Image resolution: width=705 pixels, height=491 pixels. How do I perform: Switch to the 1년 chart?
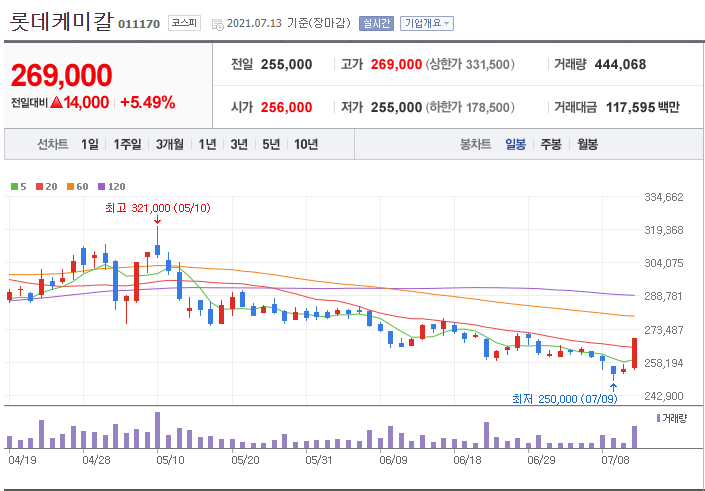207,144
